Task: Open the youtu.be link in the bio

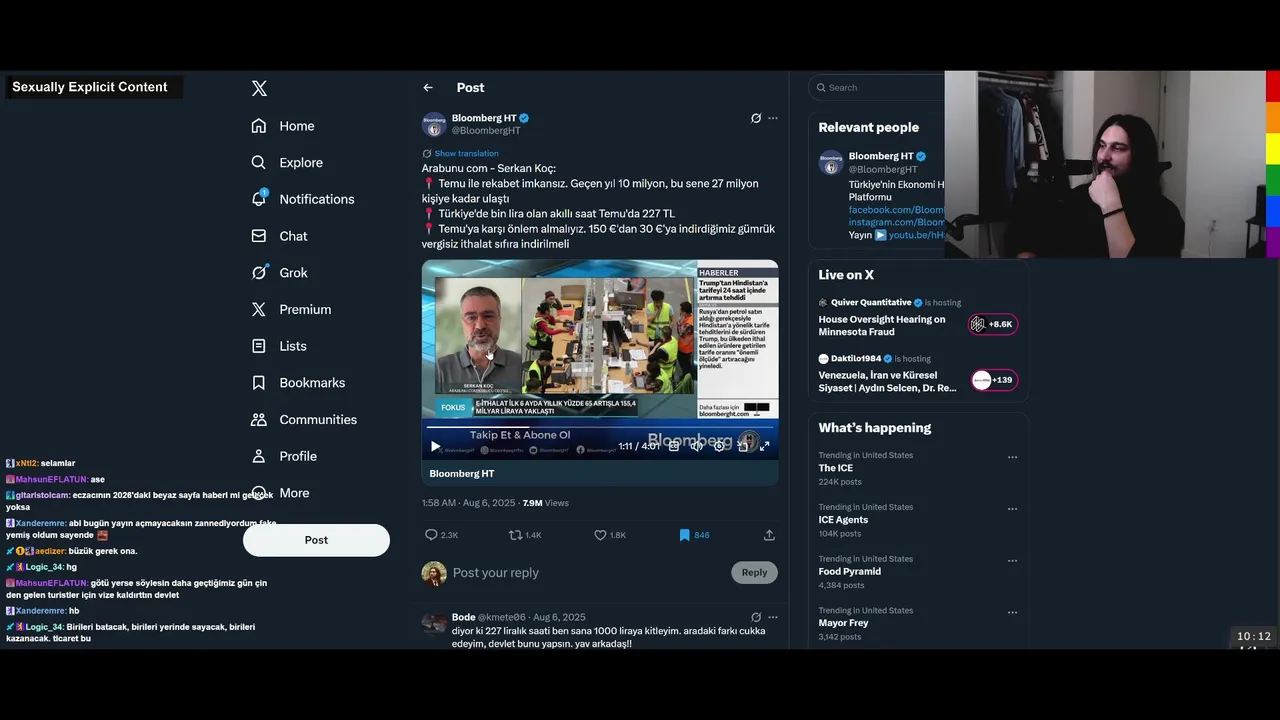Action: 918,235
